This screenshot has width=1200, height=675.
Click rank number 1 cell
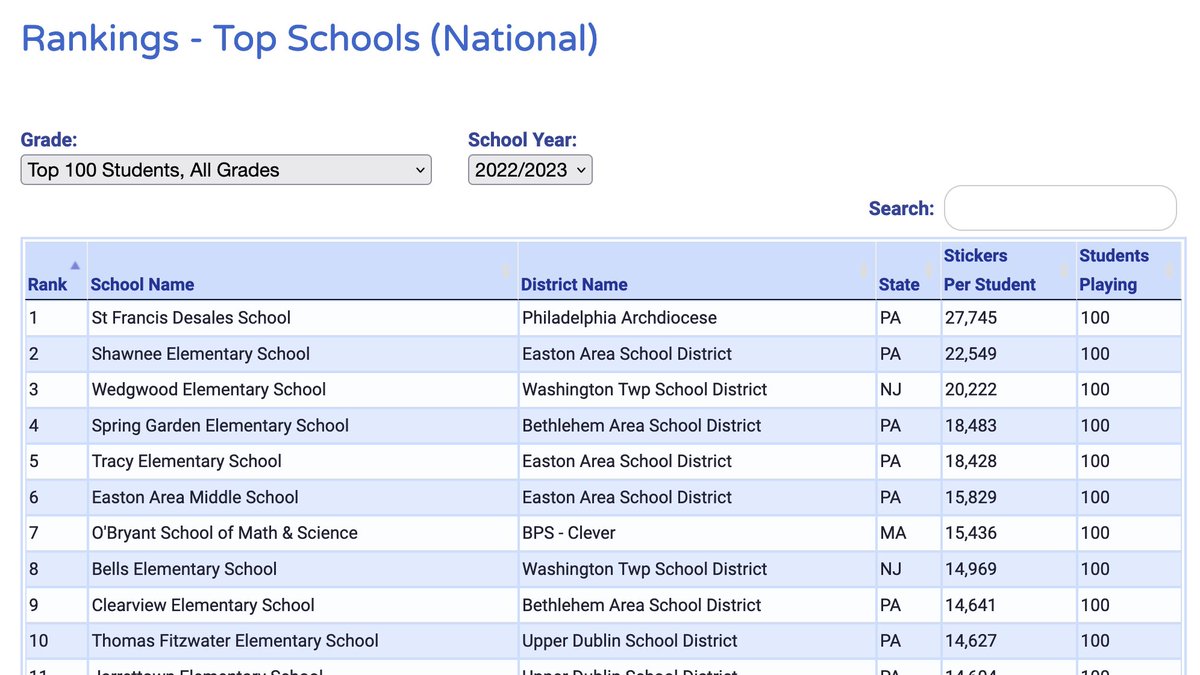(56, 318)
